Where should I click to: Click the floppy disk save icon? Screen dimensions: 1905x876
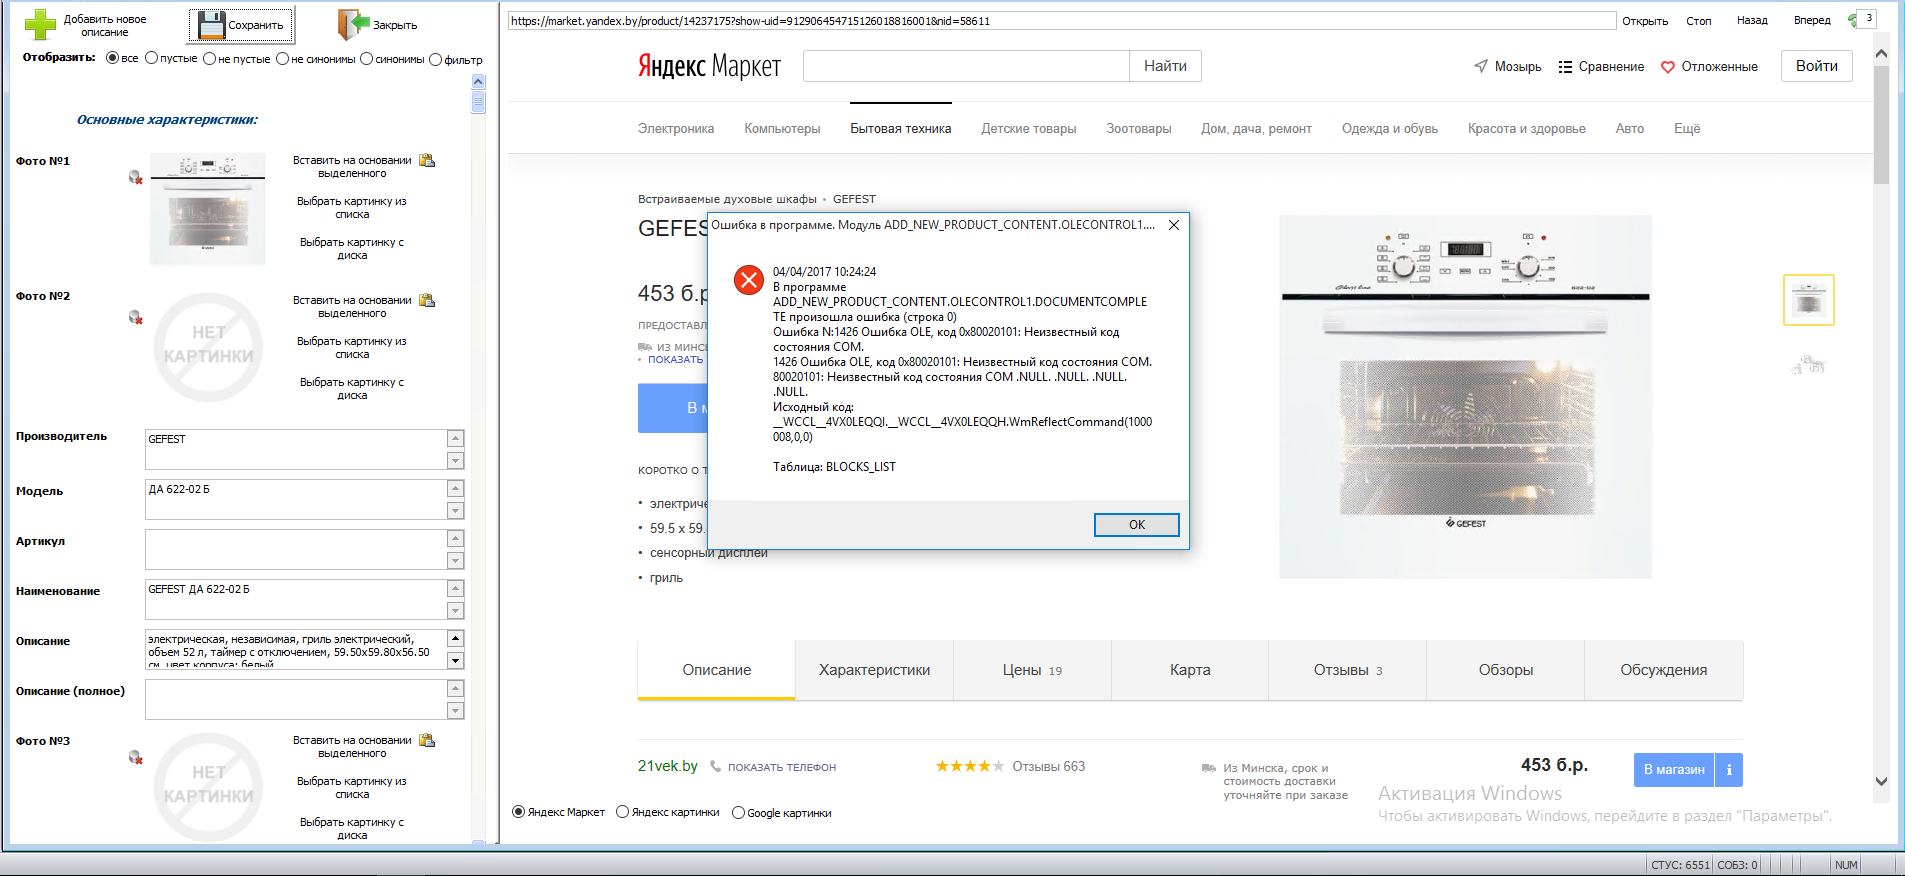211,25
